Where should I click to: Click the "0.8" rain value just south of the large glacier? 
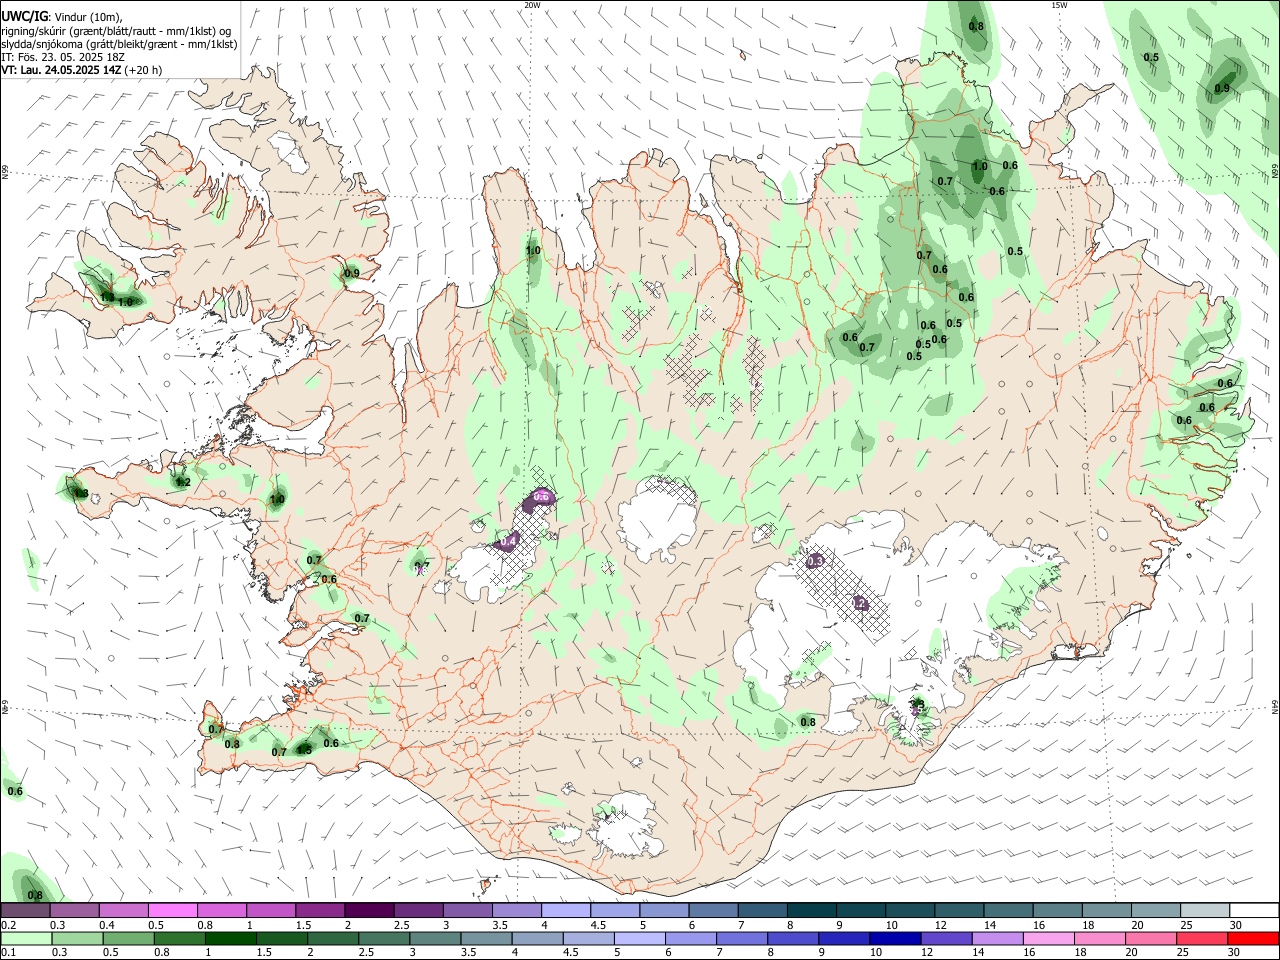[808, 722]
